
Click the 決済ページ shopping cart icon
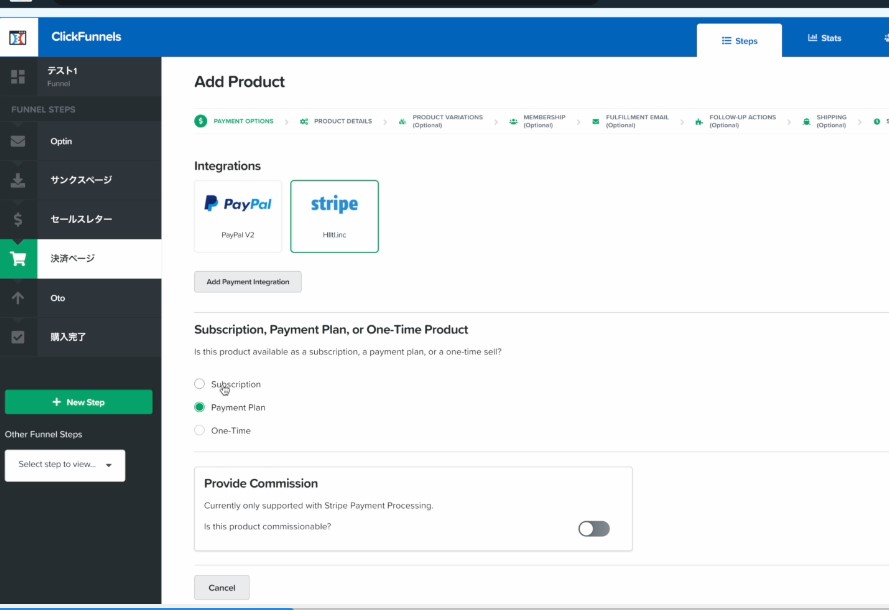pyautogui.click(x=18, y=259)
